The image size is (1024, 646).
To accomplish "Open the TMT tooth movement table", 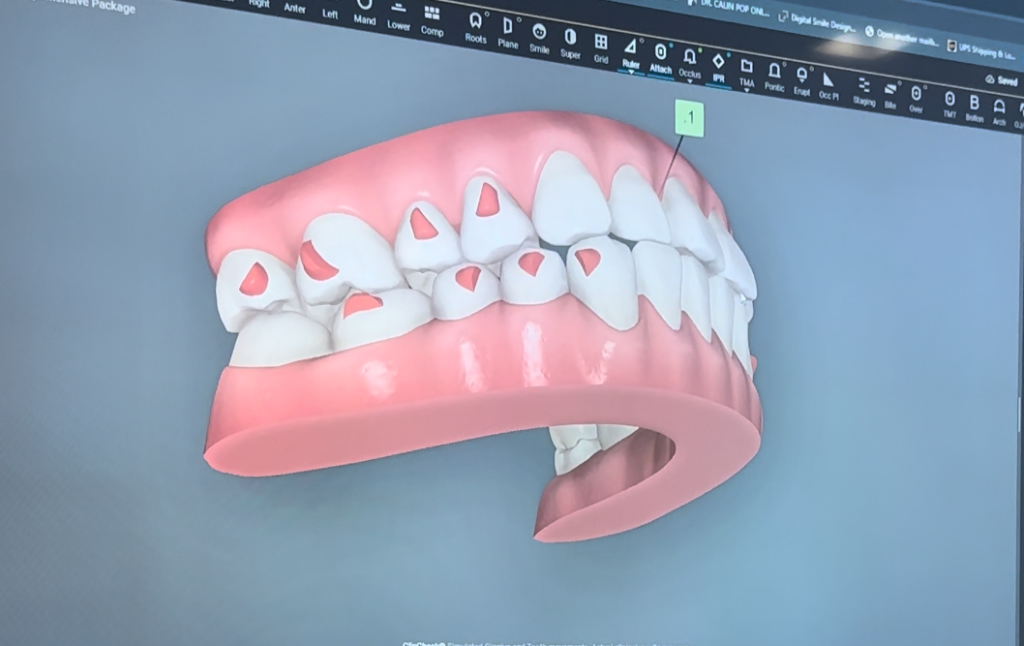I will coord(950,106).
